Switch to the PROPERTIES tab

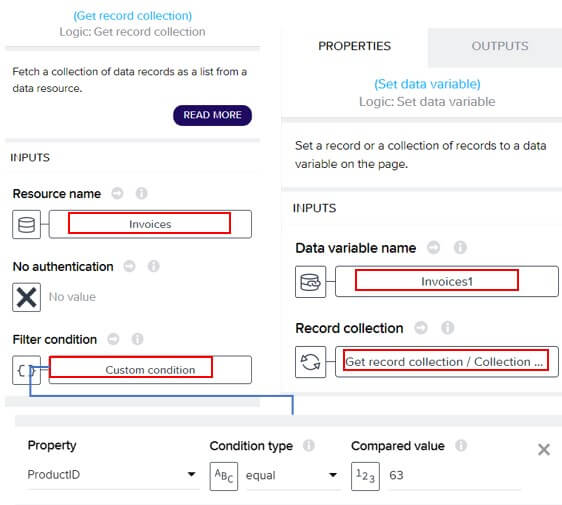pyautogui.click(x=354, y=46)
